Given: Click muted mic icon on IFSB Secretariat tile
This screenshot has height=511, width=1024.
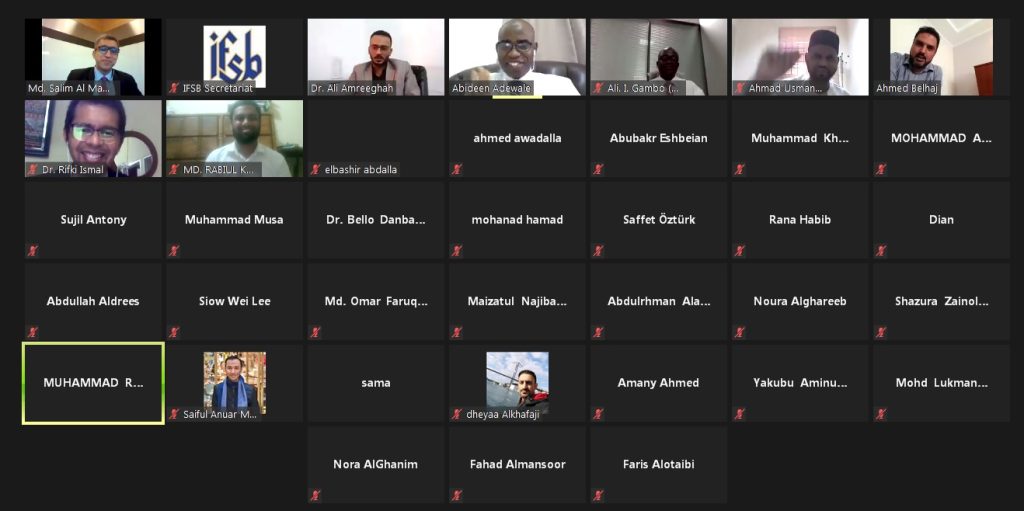Looking at the screenshot, I should click(174, 88).
